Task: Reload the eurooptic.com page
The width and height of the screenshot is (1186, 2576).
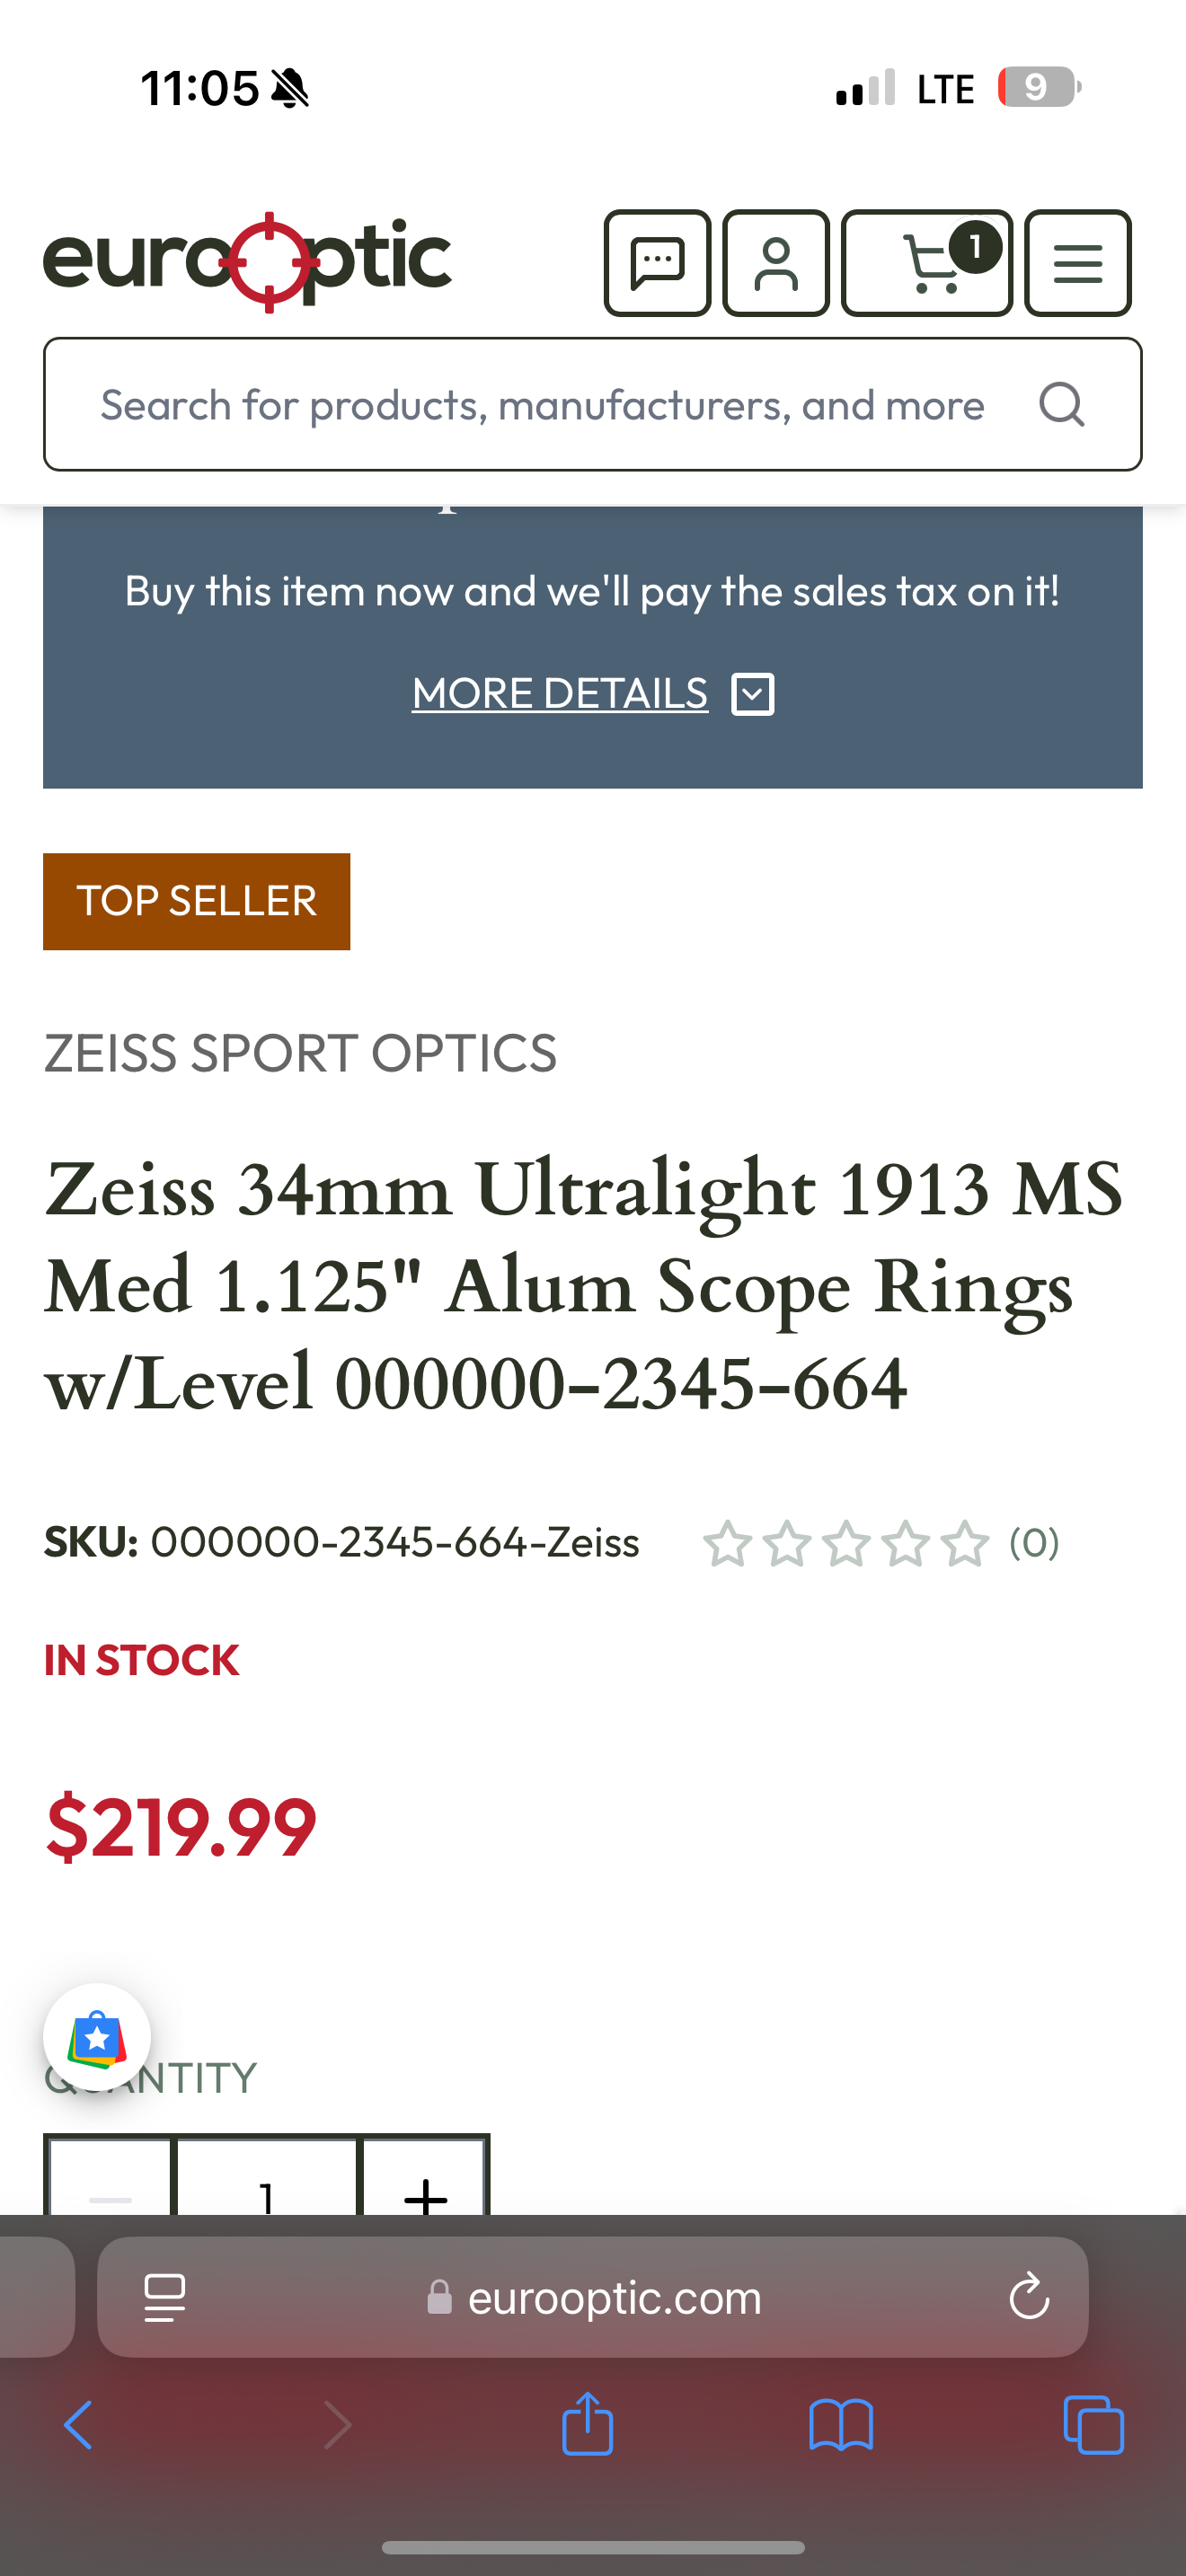Action: (1029, 2297)
